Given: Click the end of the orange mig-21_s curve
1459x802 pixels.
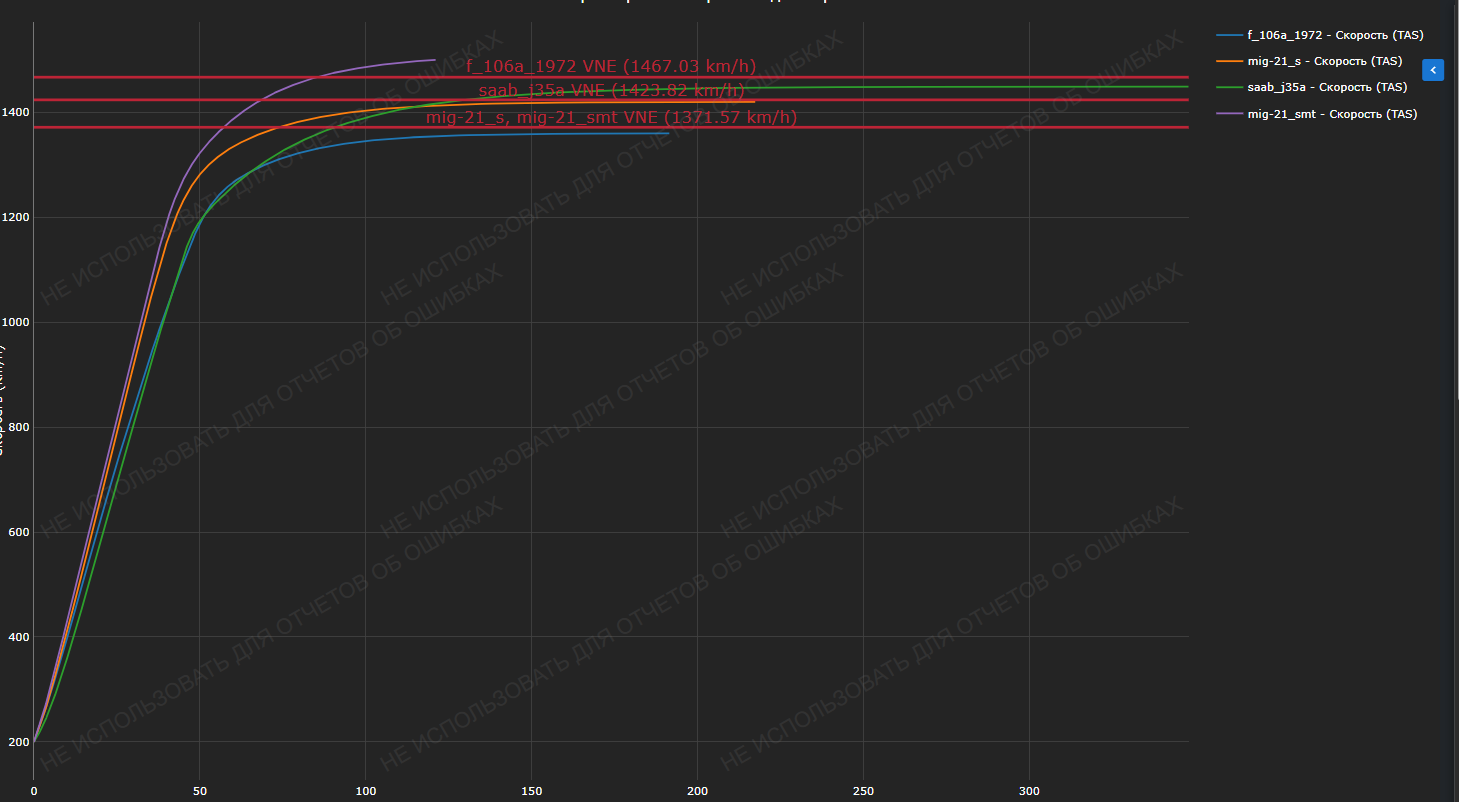Looking at the screenshot, I should click(x=754, y=102).
